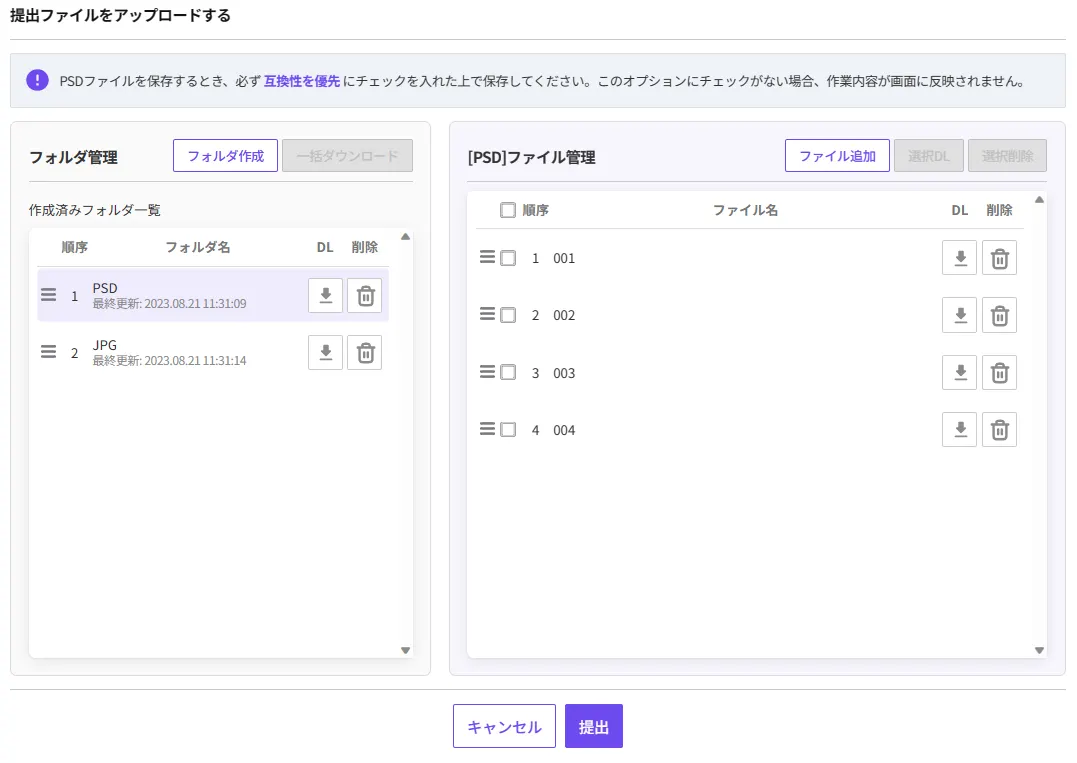Select the JPG folder row
The width and height of the screenshot is (1077, 763).
(213, 352)
